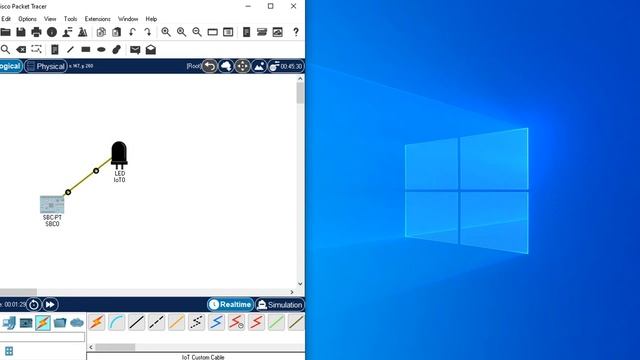
Task: Open the View menu
Action: (x=50, y=19)
